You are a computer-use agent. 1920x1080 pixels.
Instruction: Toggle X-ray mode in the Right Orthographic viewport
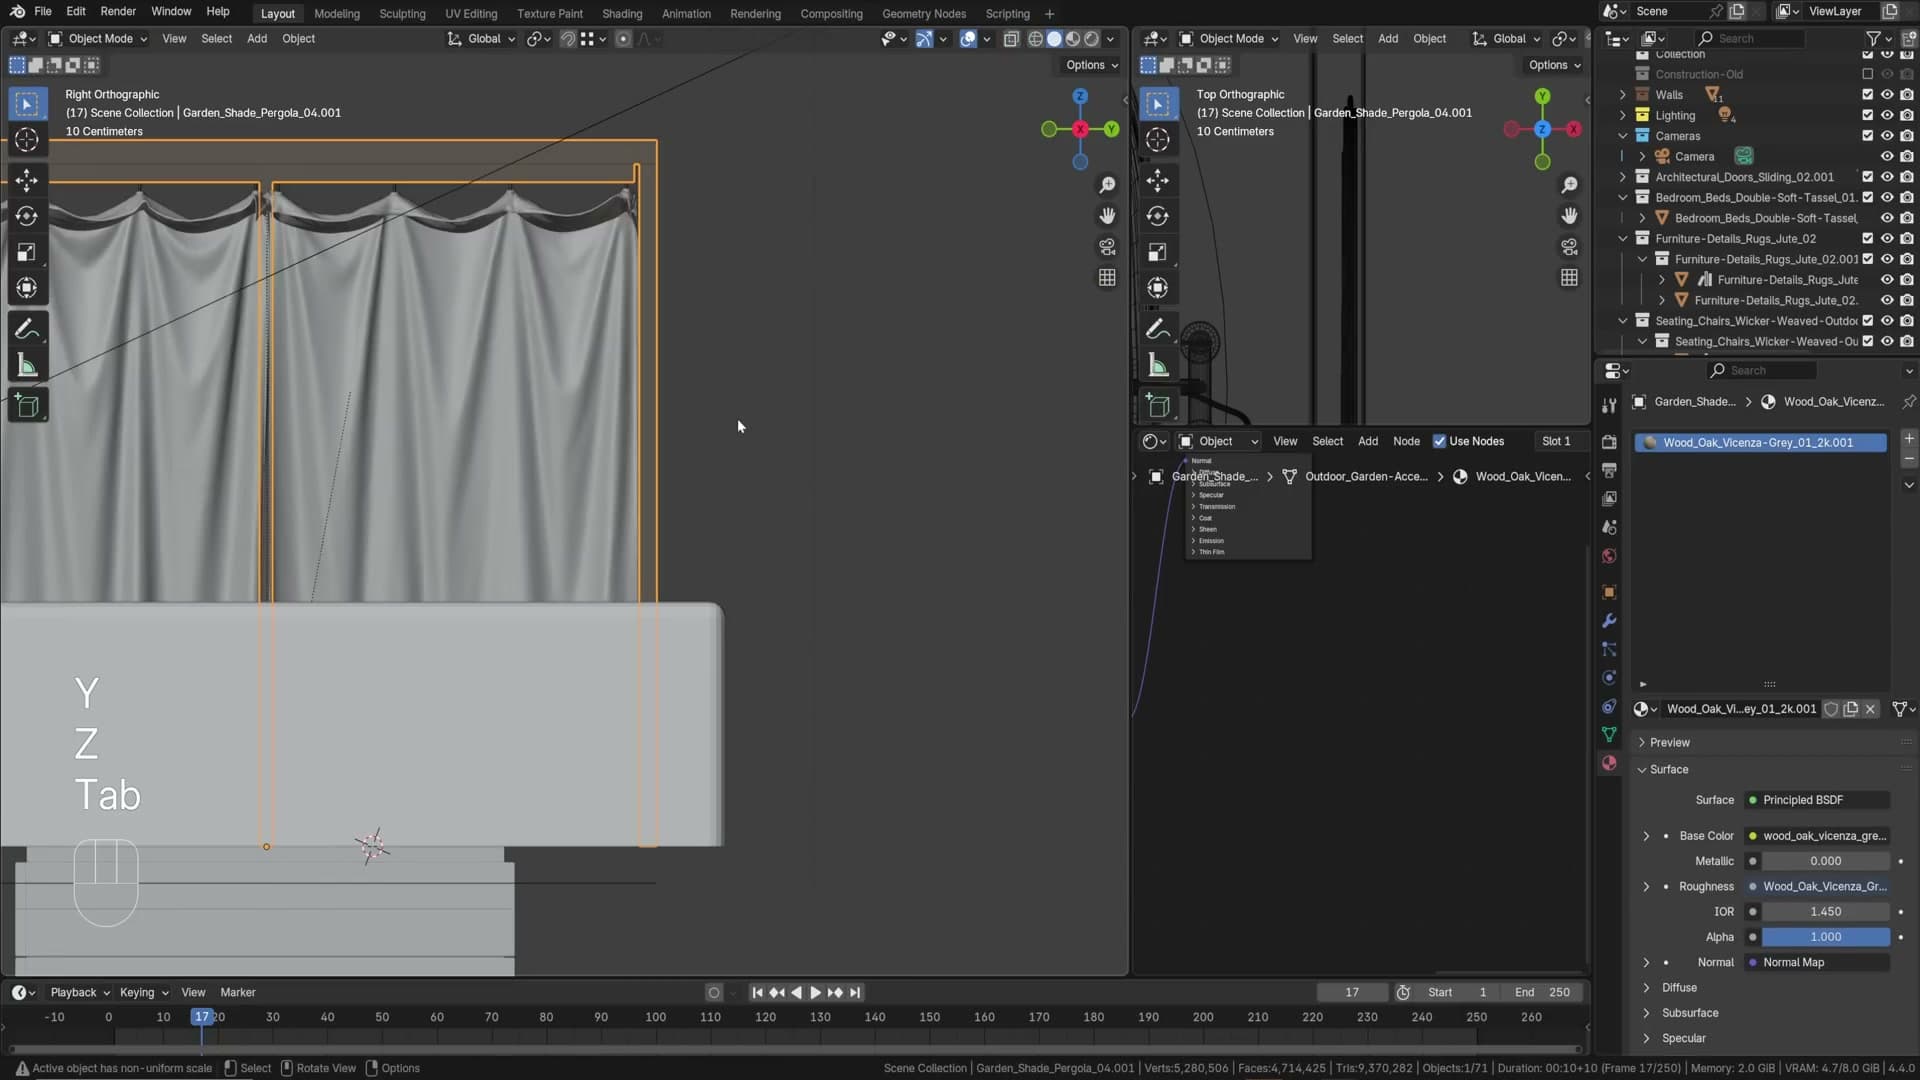[x=1011, y=39]
